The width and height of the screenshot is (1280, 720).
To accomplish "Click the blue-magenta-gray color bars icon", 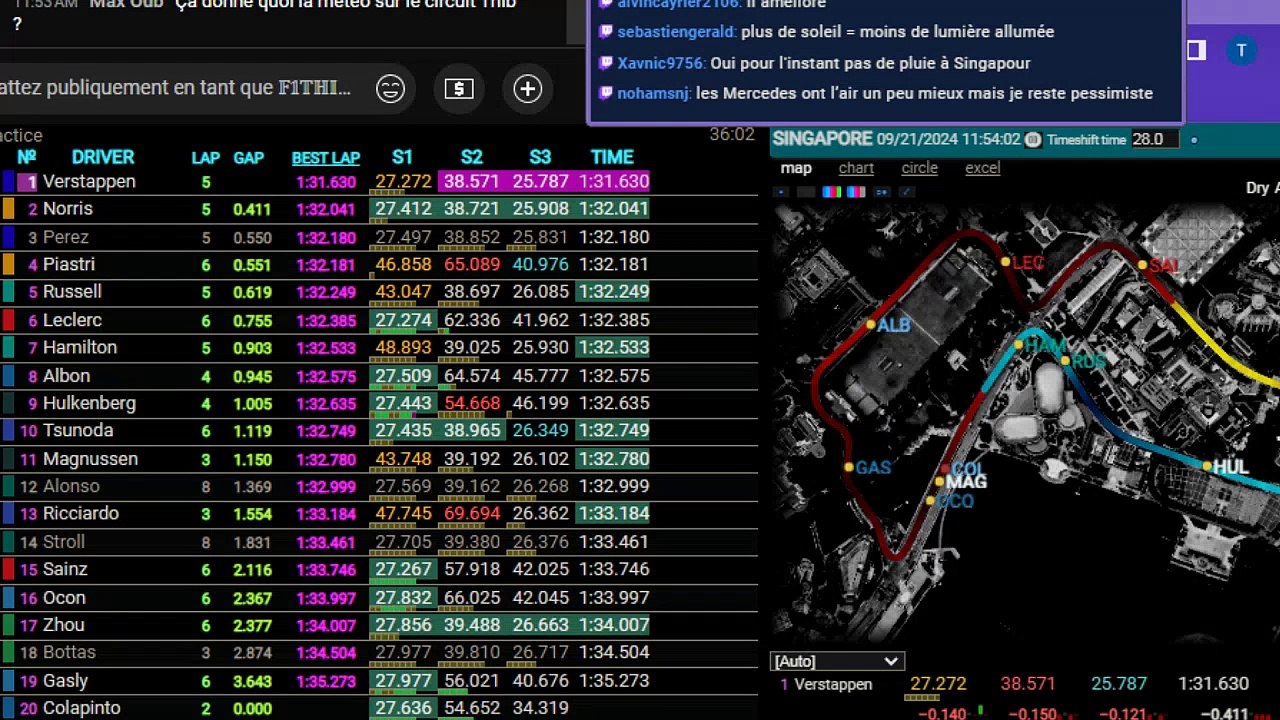I will (x=856, y=192).
